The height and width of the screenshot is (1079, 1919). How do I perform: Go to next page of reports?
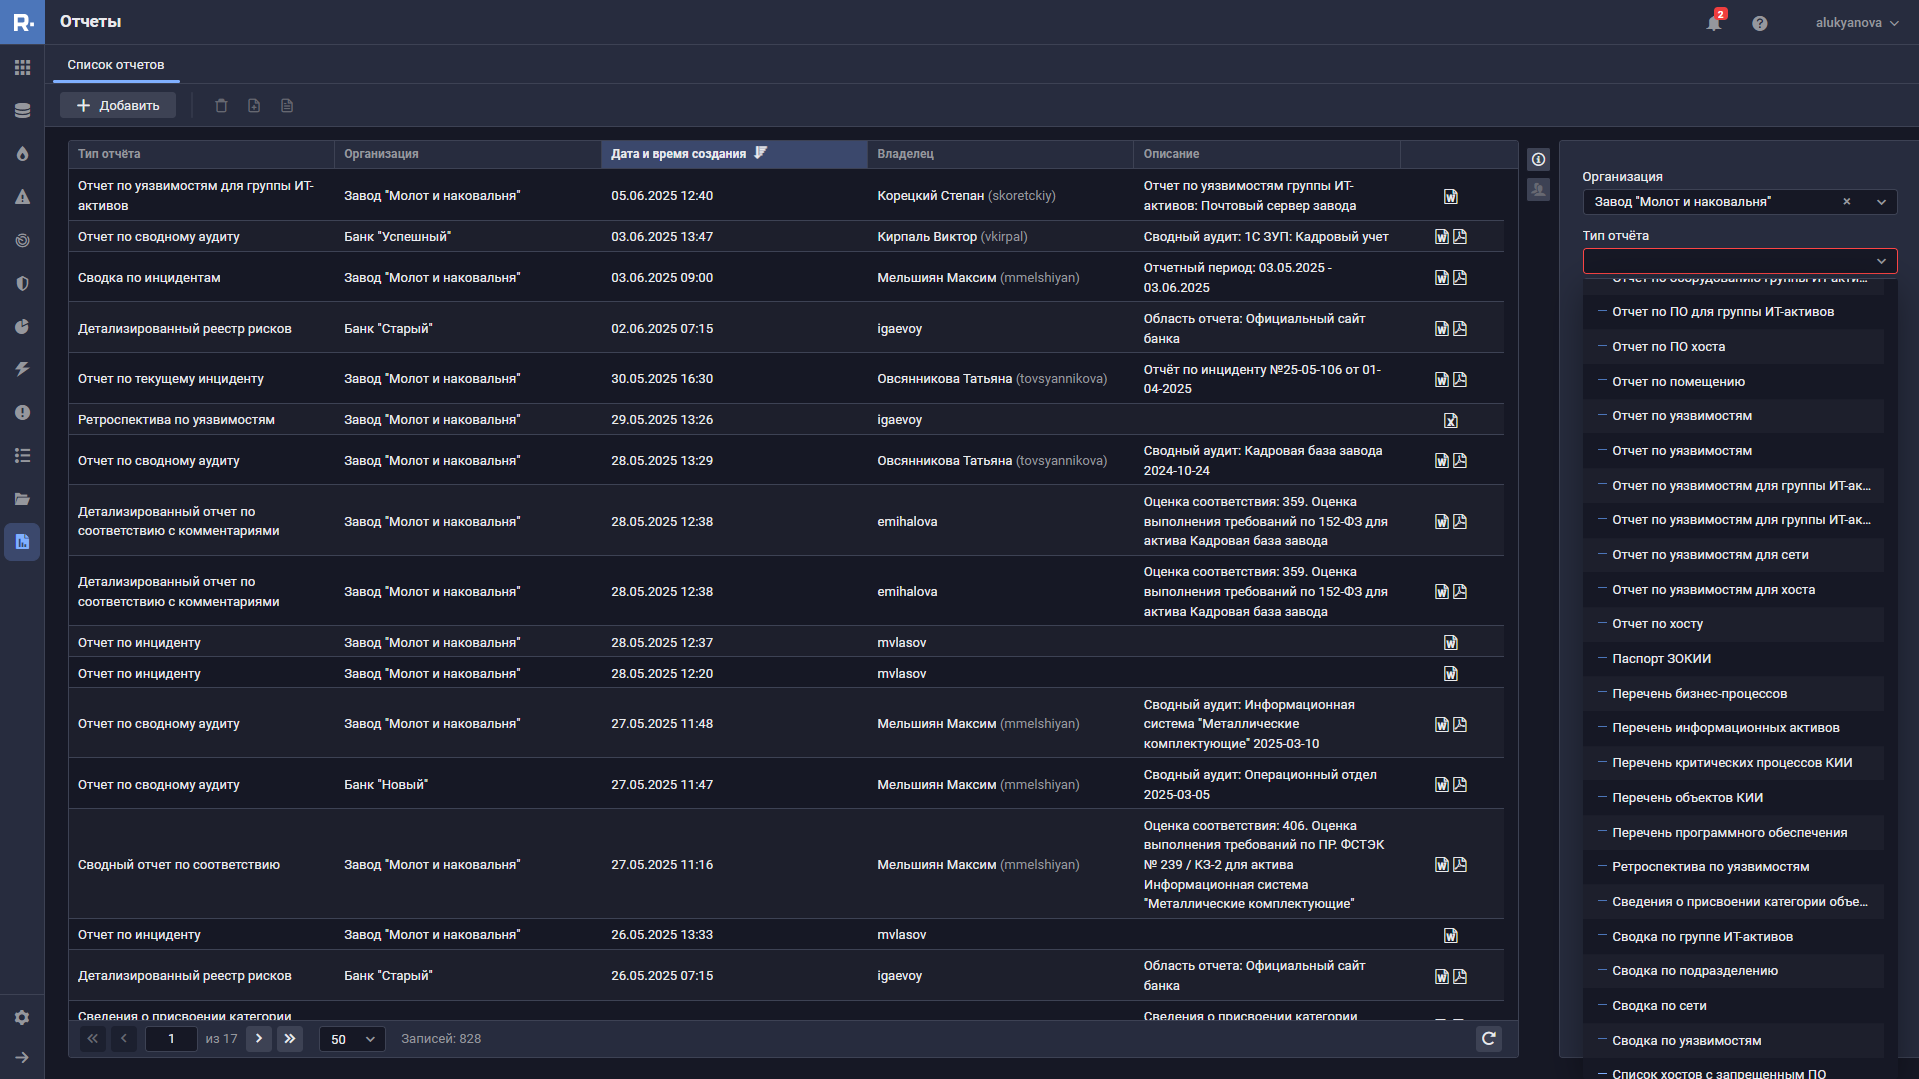tap(259, 1039)
